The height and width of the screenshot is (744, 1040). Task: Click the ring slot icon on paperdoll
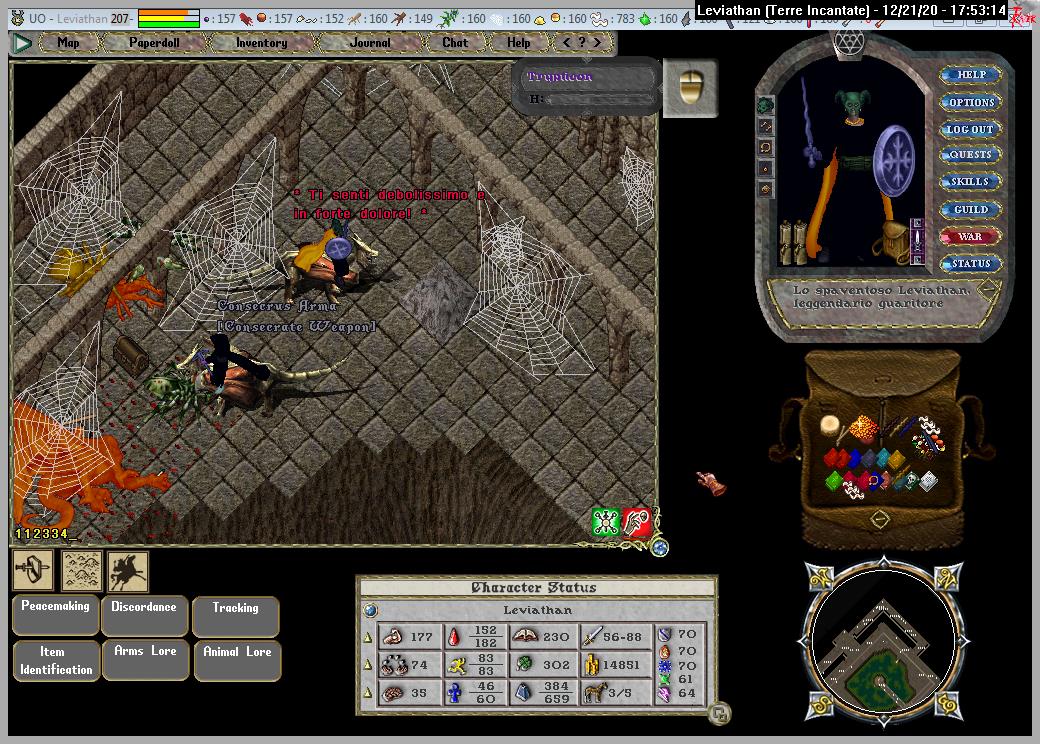click(765, 168)
